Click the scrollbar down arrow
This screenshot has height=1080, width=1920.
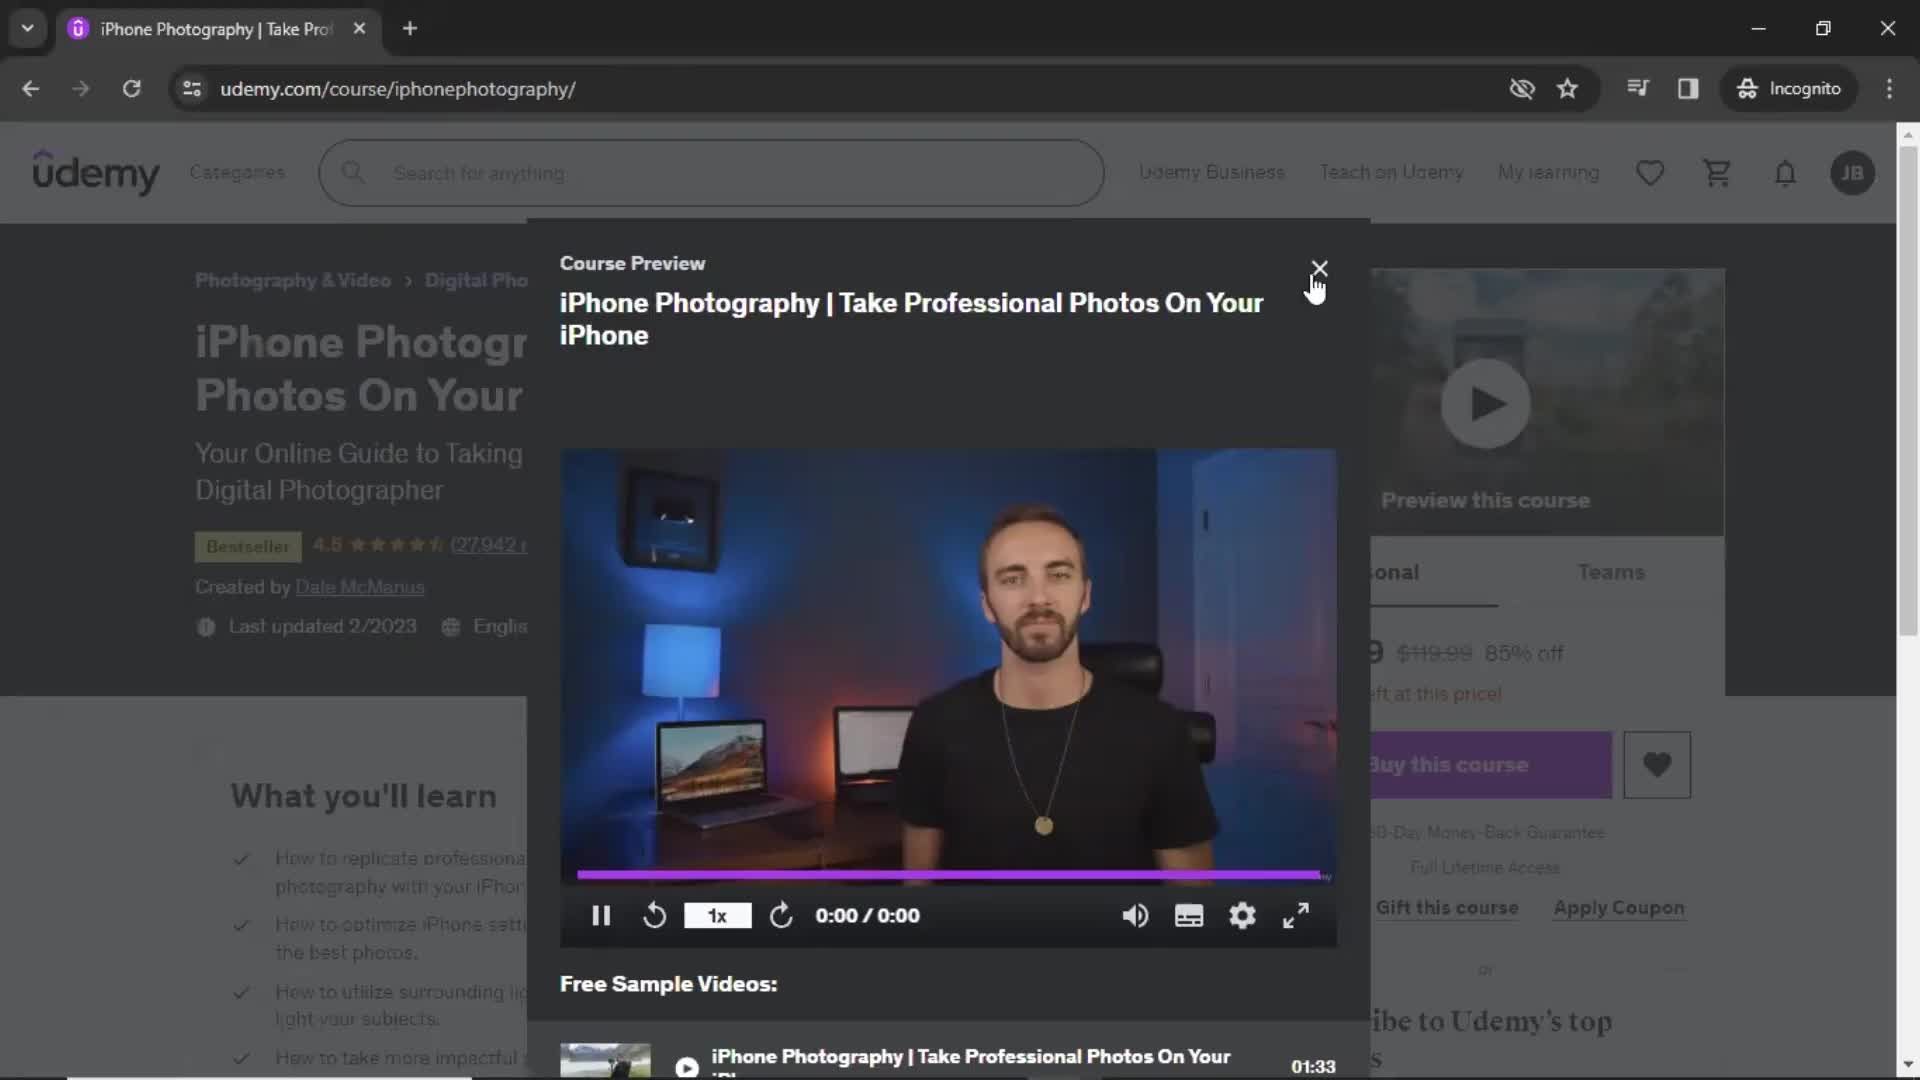point(1908,1065)
